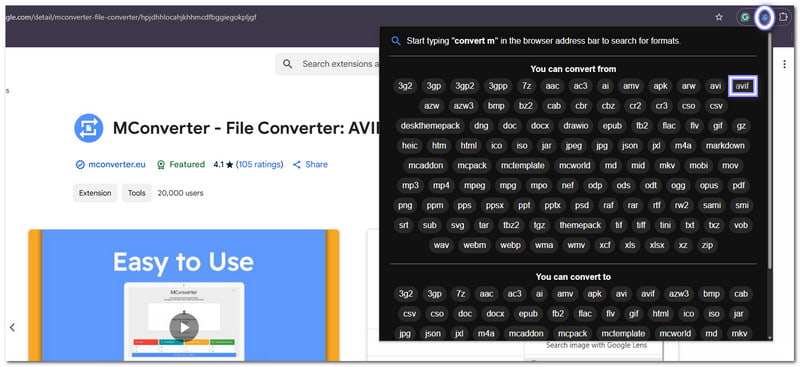Select themepack format chip

pos(580,225)
